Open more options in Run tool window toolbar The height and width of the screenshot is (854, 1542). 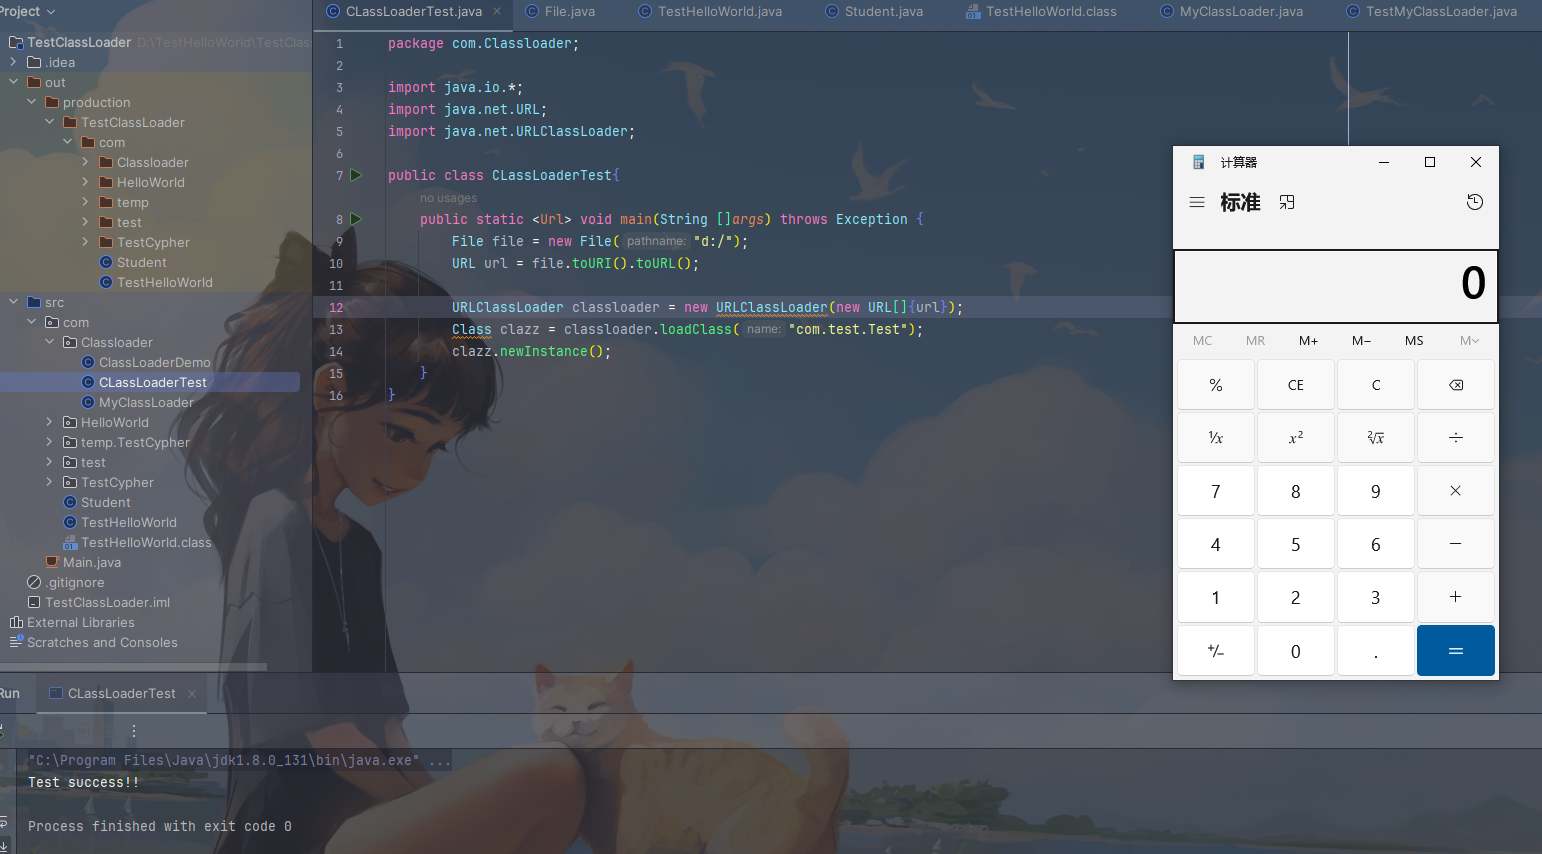(x=134, y=731)
